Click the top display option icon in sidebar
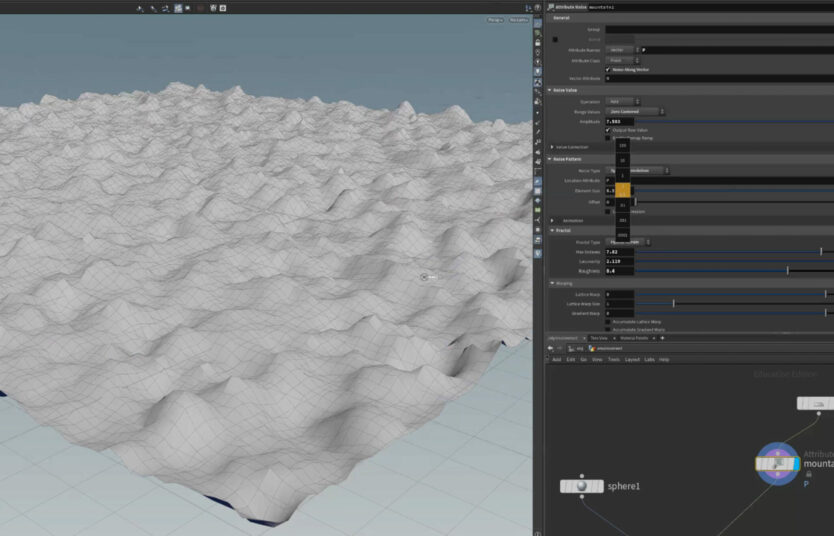 click(538, 21)
